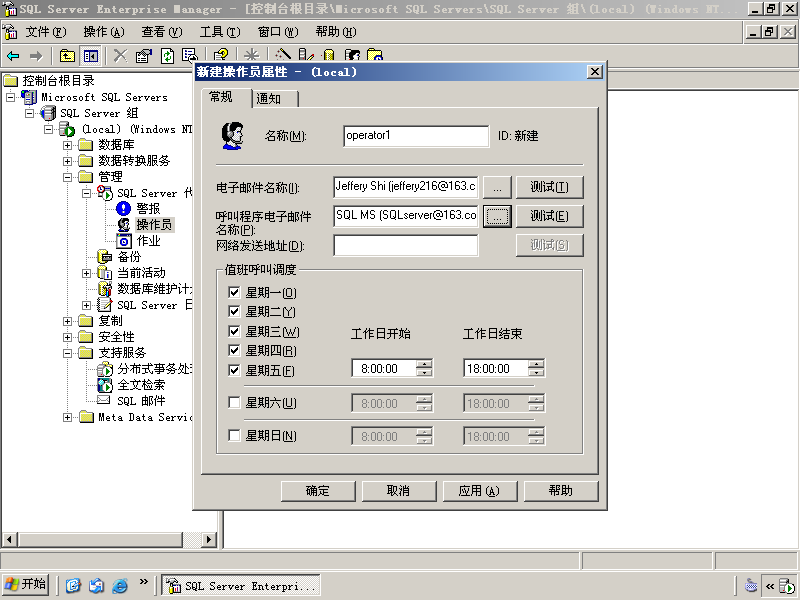Select the 数据库维护计划 tree node
Screen dimensions: 800x600
(x=155, y=289)
